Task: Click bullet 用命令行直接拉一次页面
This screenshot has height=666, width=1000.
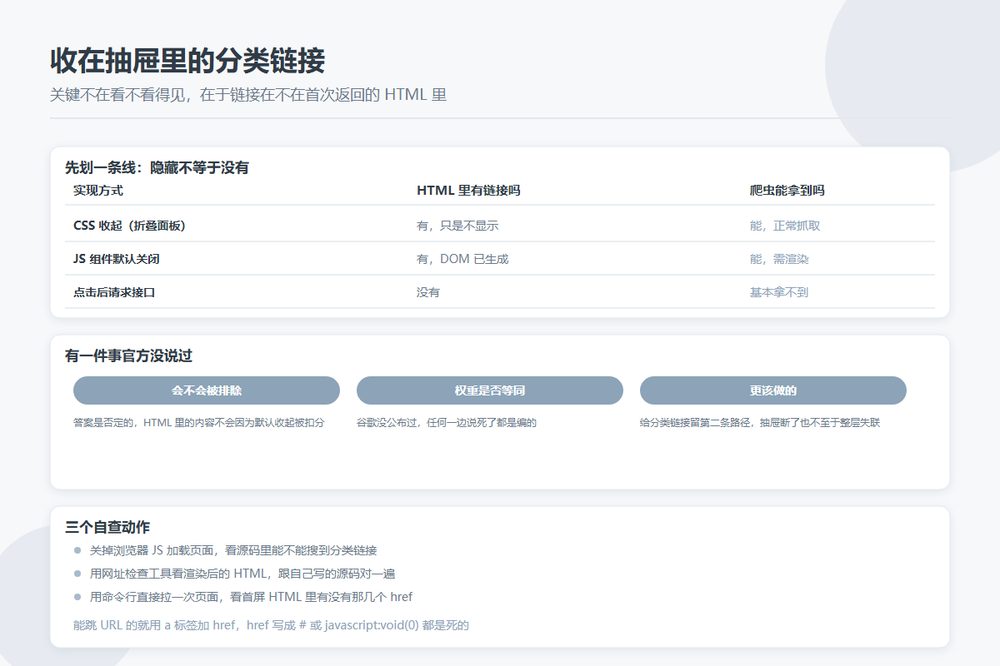Action: tap(251, 597)
